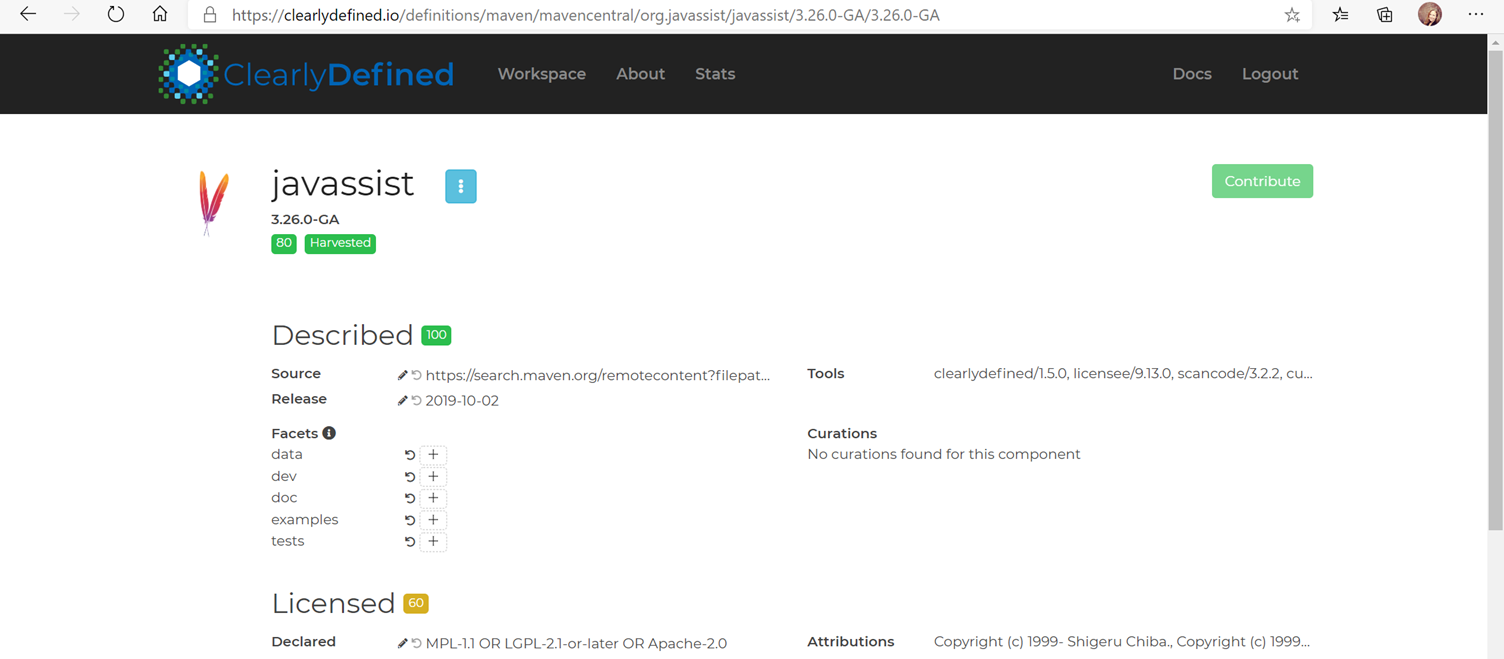Open the search.maven.org source link

(598, 375)
